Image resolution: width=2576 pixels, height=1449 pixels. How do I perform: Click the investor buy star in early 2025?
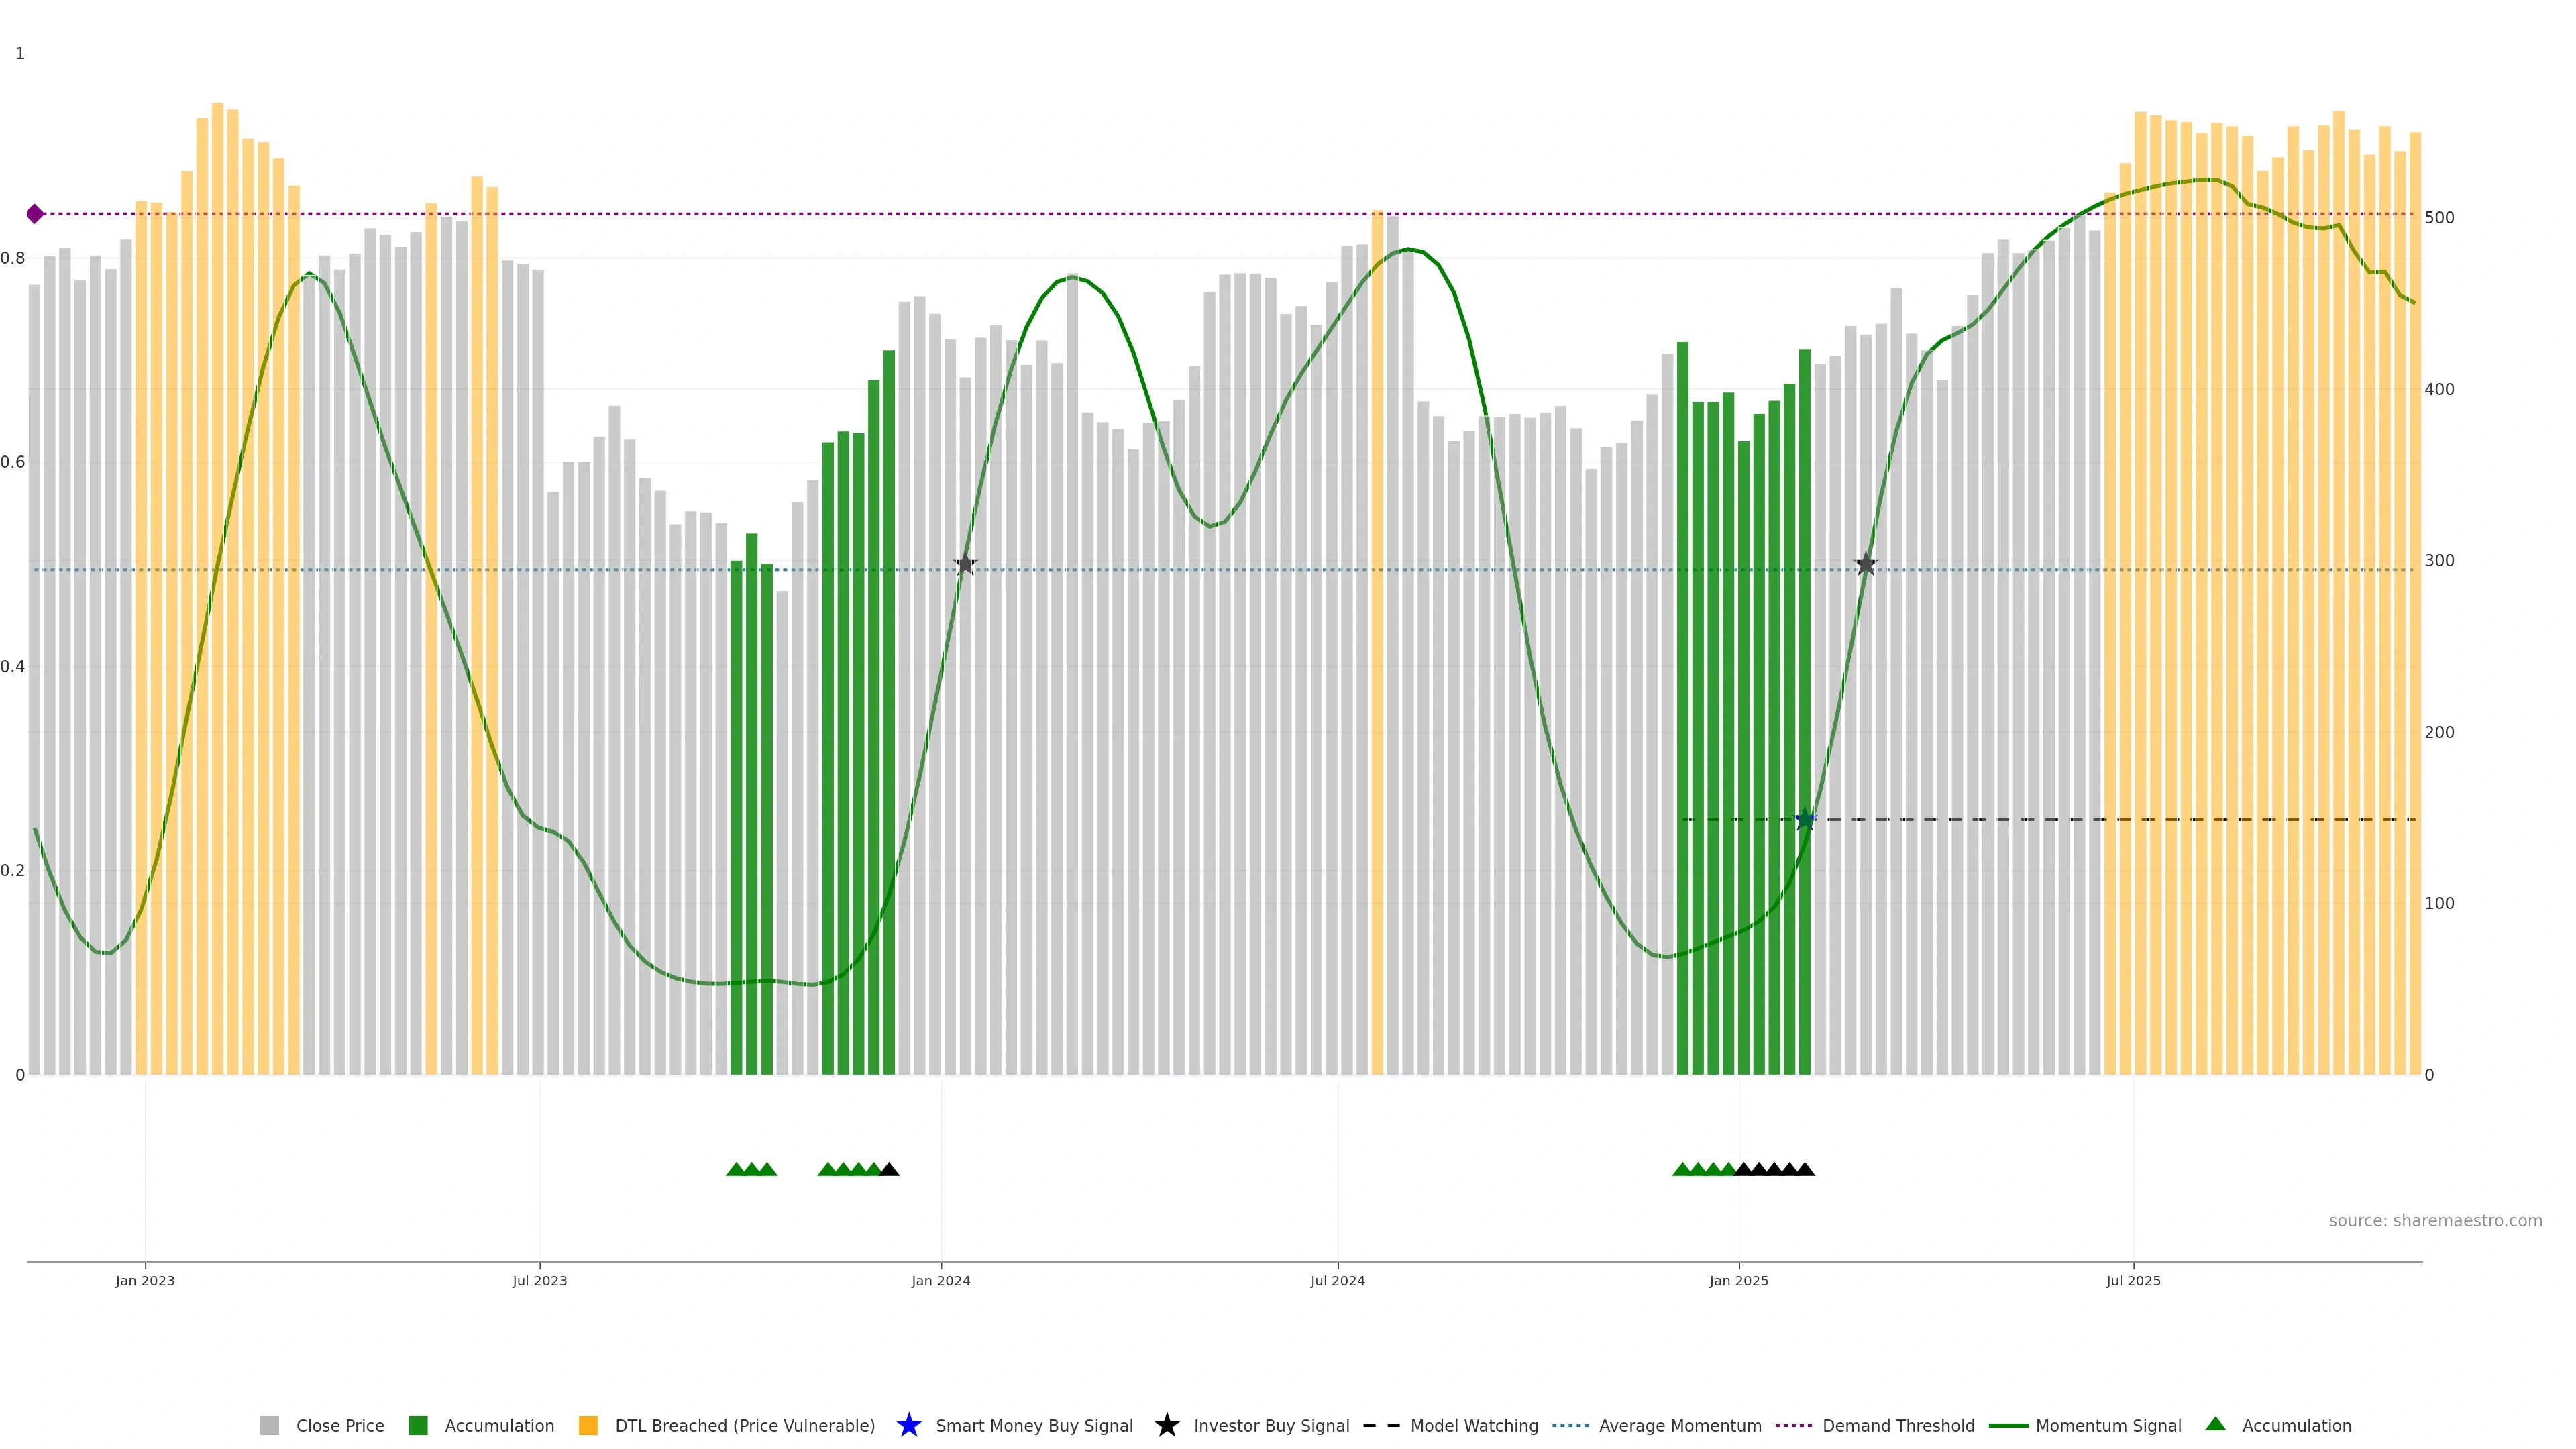click(1865, 565)
